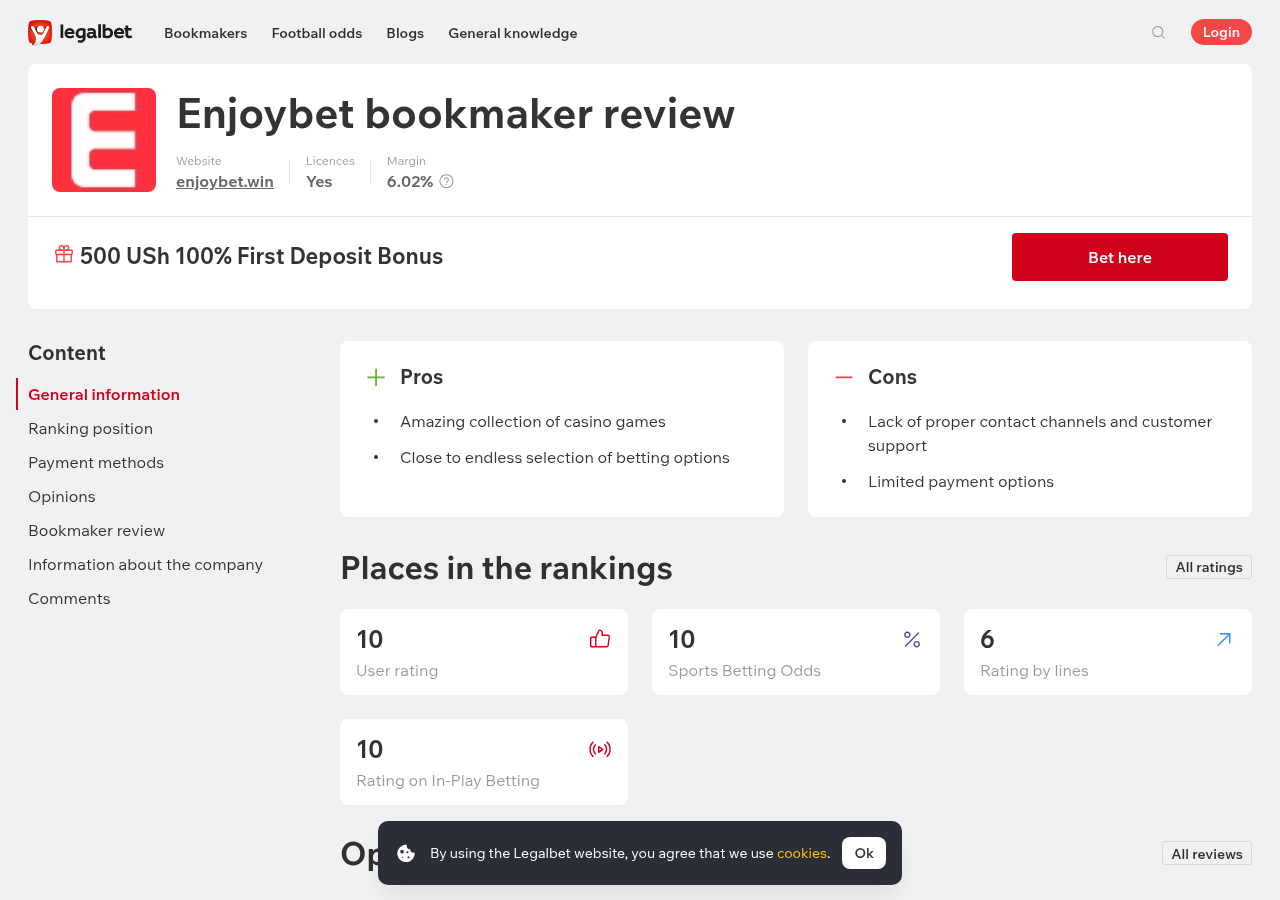The width and height of the screenshot is (1280, 900).
Task: Click the Legalbet logo
Action: [80, 33]
